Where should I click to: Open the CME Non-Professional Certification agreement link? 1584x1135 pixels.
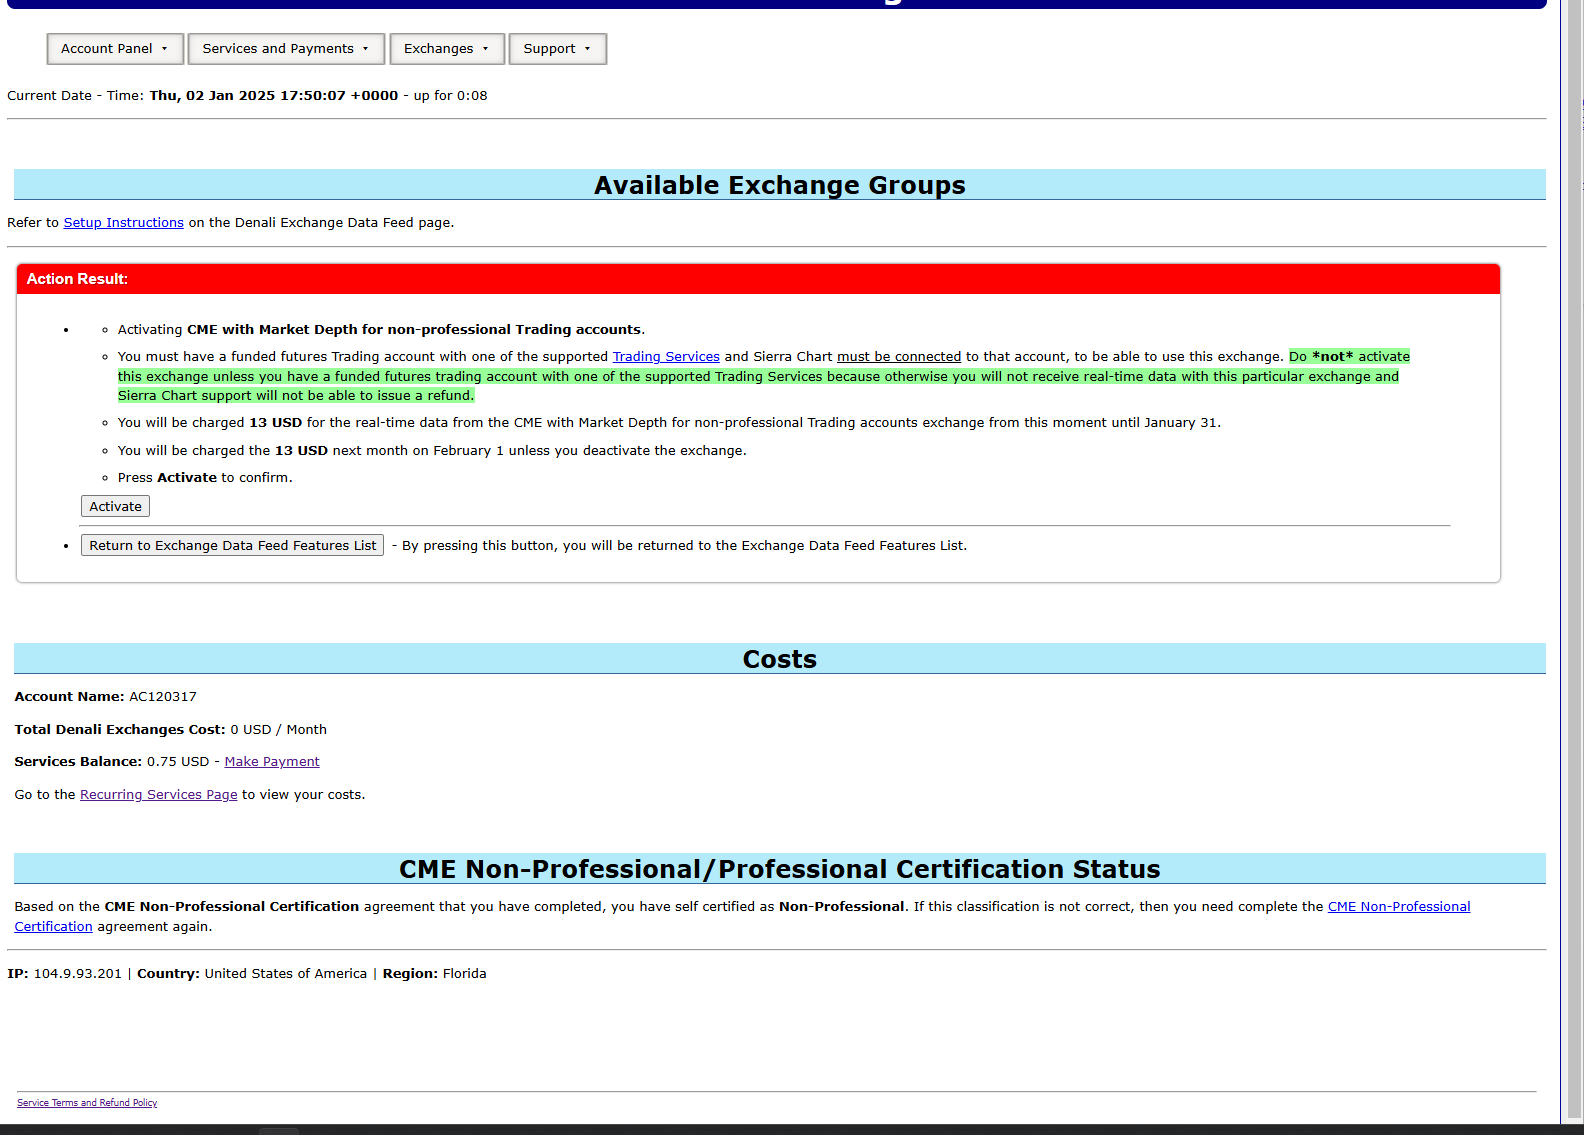(1398, 907)
